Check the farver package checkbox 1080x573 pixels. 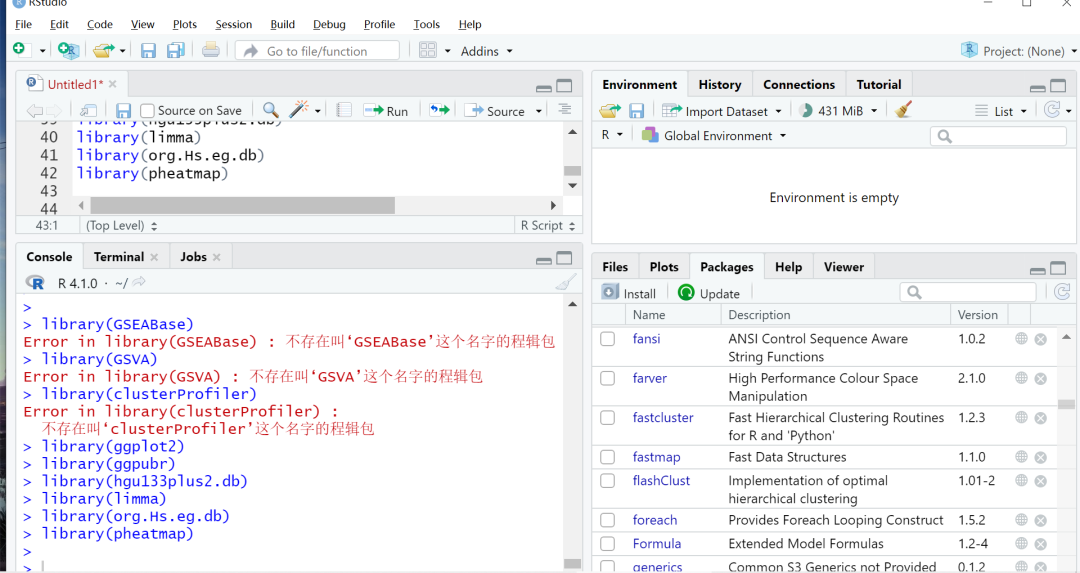pos(608,378)
